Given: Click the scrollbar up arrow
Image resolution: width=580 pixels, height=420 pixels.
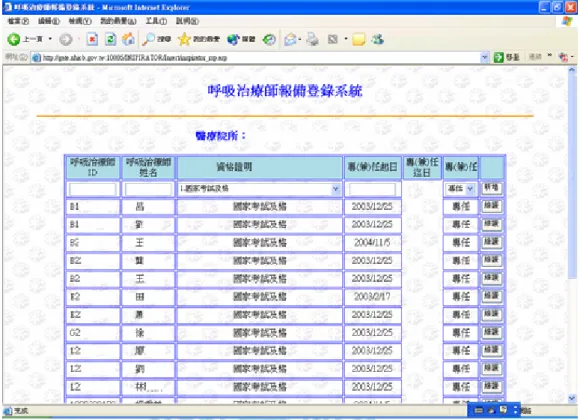Looking at the screenshot, I should coord(572,70).
